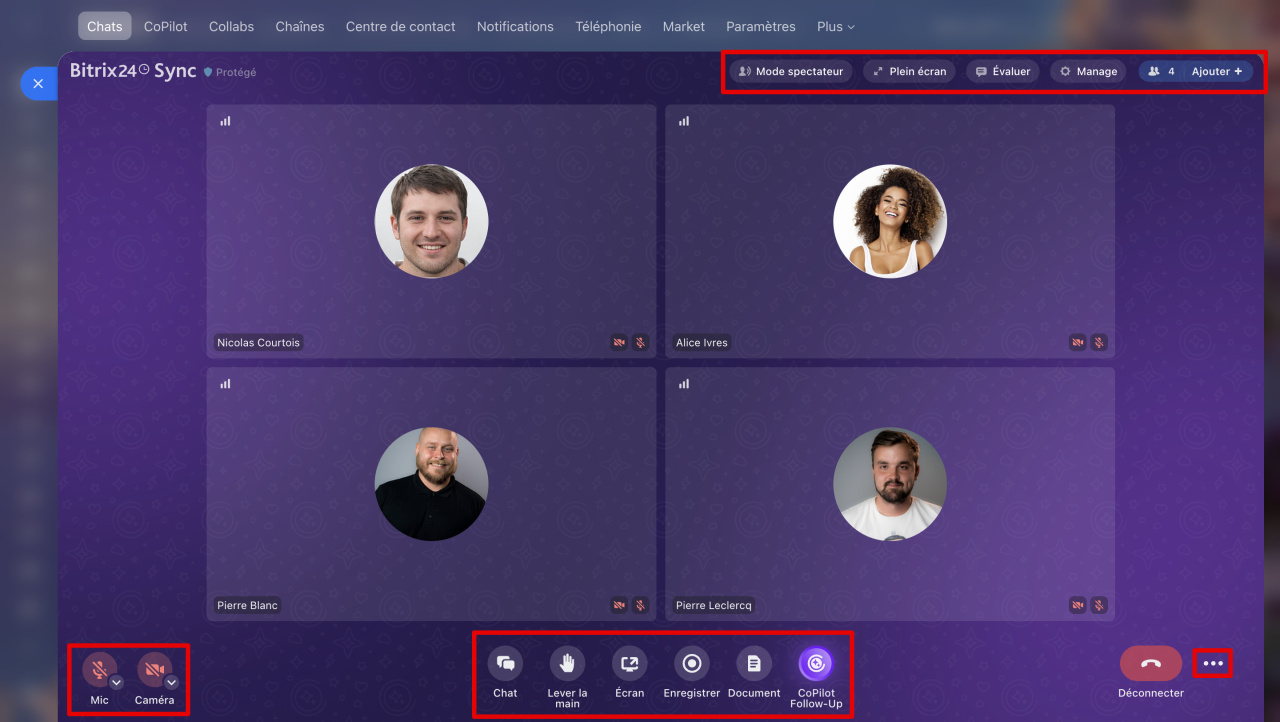The width and height of the screenshot is (1280, 722).
Task: Click the Pierre Leclercq name label
Action: [x=714, y=605]
